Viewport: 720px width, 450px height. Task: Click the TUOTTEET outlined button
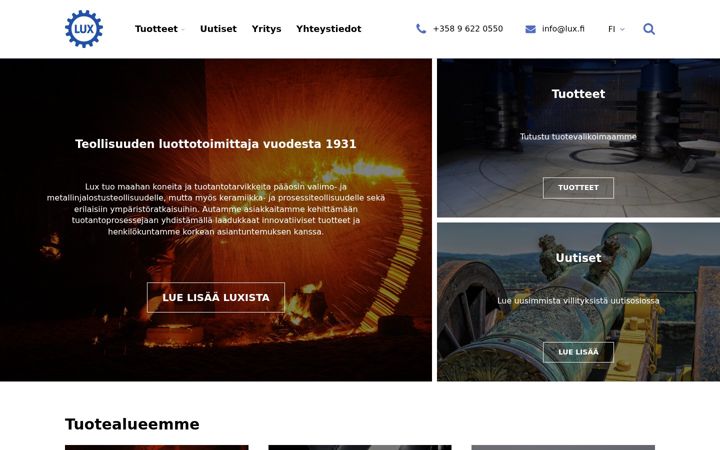578,188
